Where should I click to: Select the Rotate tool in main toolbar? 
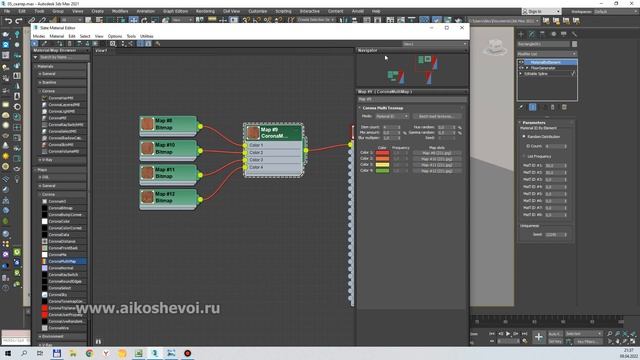(144, 20)
